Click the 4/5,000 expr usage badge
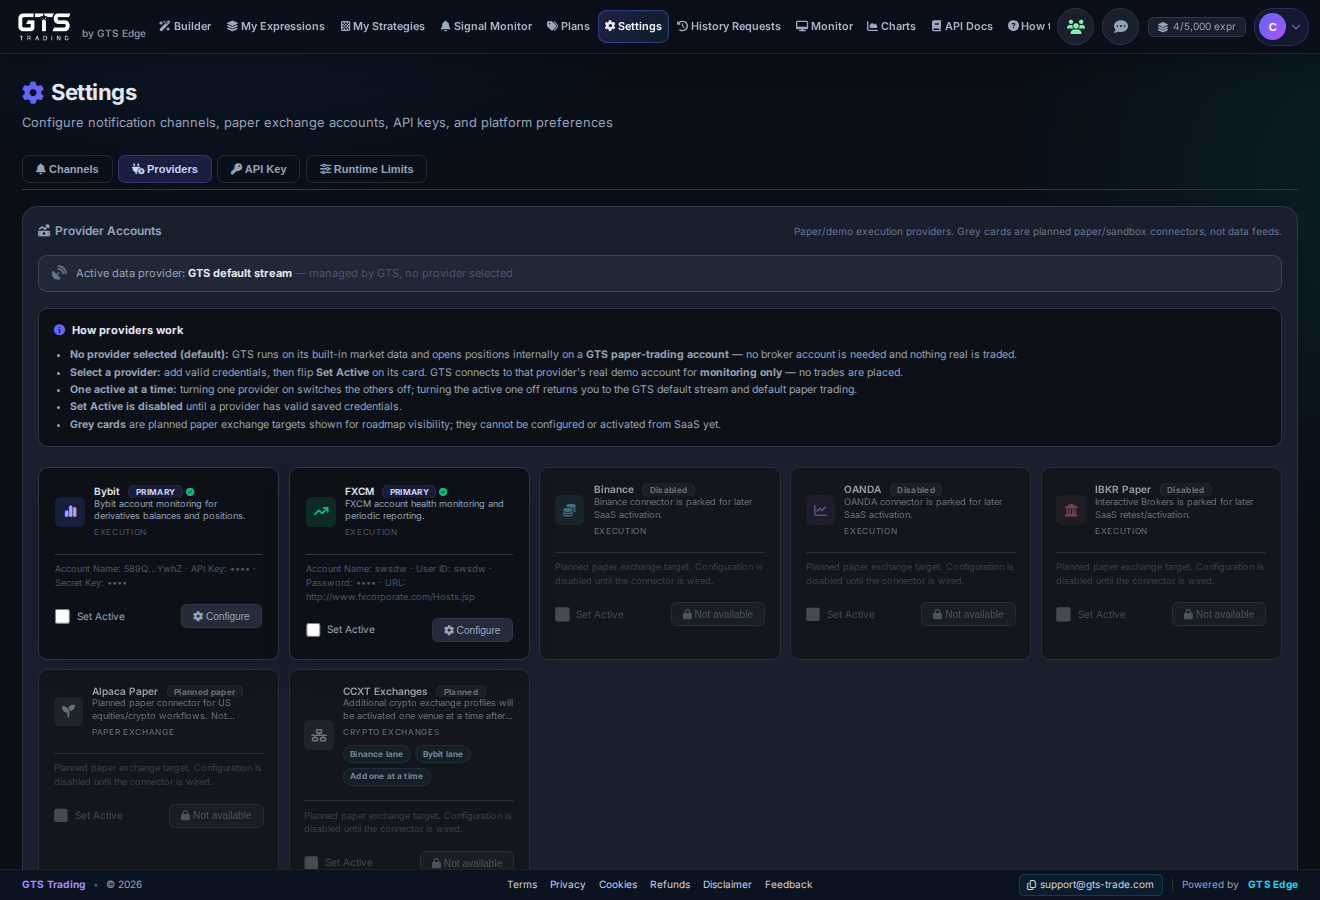Image resolution: width=1320 pixels, height=900 pixels. (x=1197, y=27)
